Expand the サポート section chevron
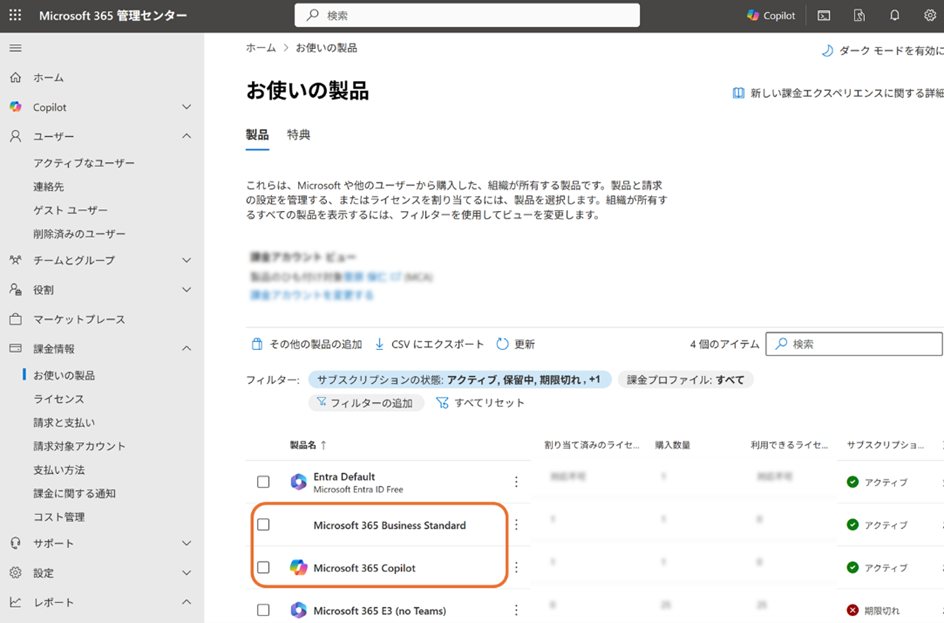944x623 pixels. coord(187,543)
